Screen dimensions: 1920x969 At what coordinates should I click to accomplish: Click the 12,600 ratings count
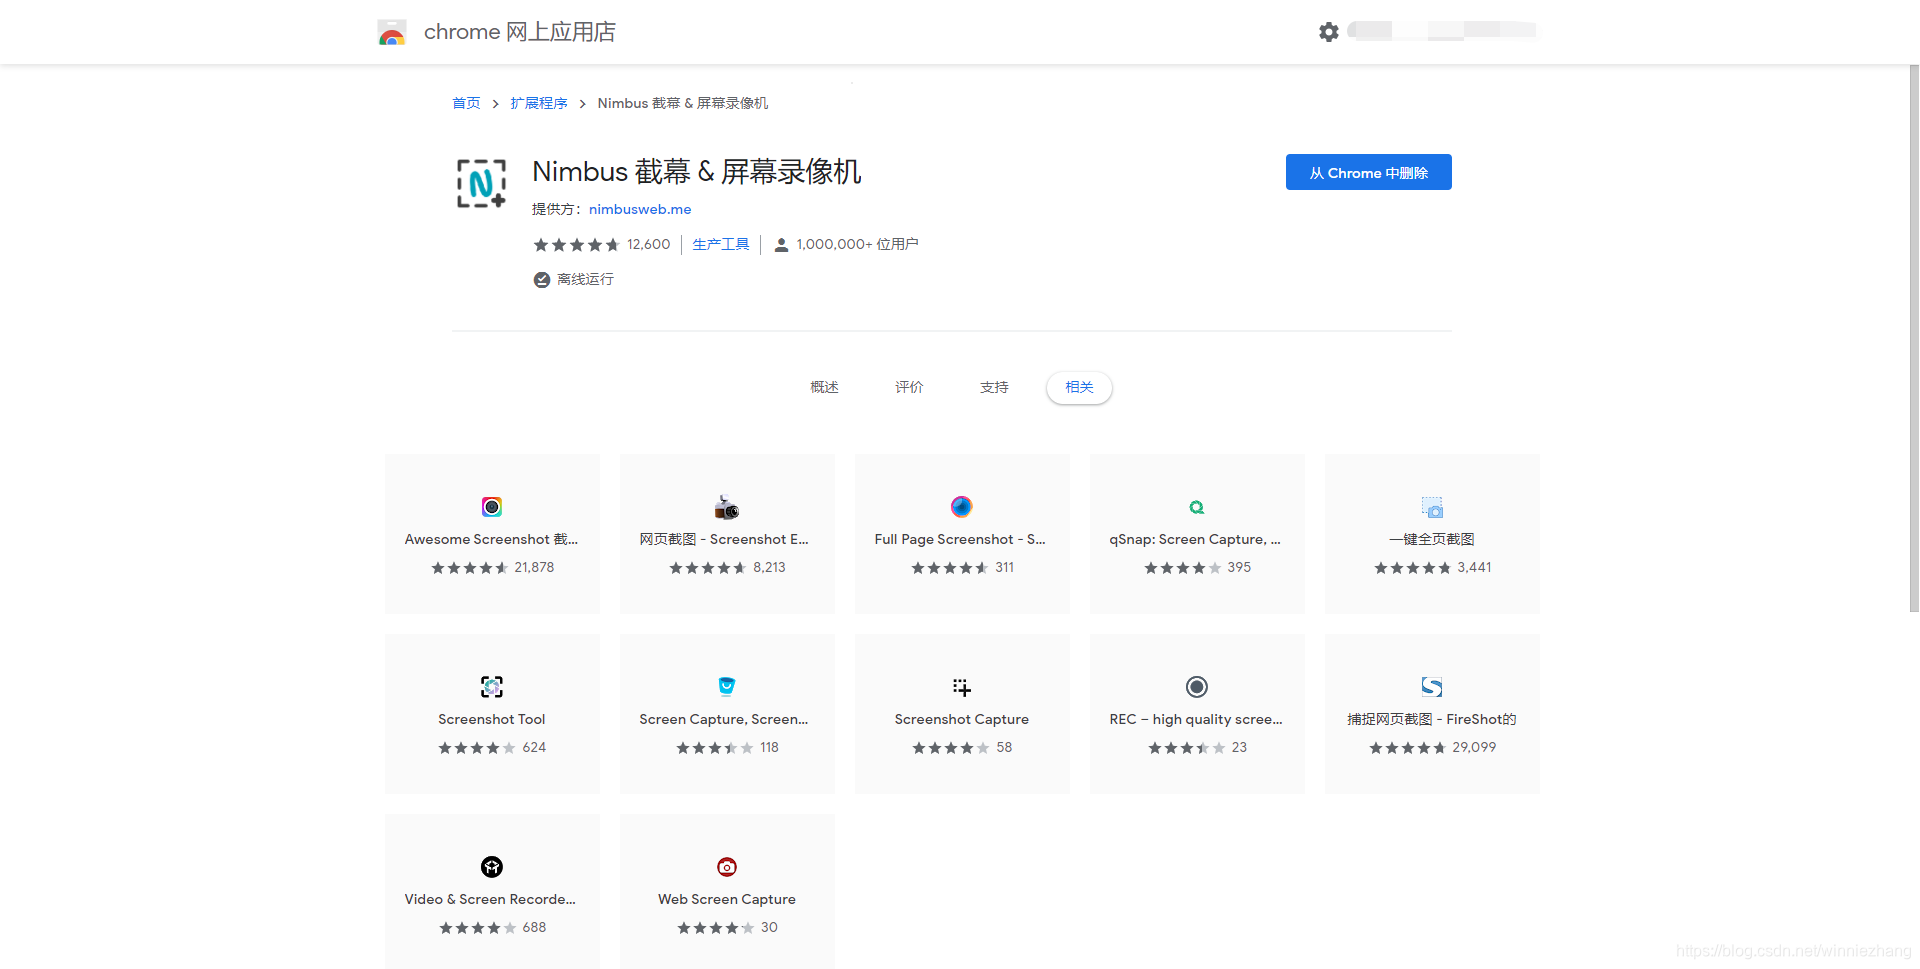coord(649,244)
